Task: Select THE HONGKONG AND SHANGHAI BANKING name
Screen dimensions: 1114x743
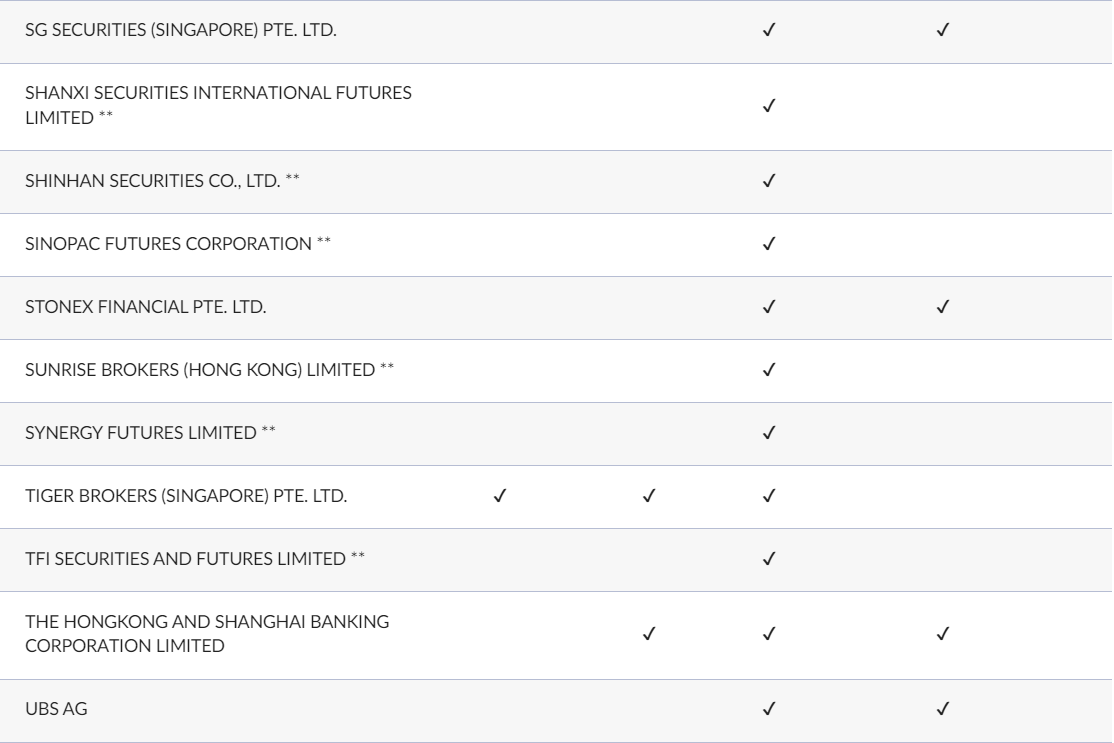Action: pos(207,622)
